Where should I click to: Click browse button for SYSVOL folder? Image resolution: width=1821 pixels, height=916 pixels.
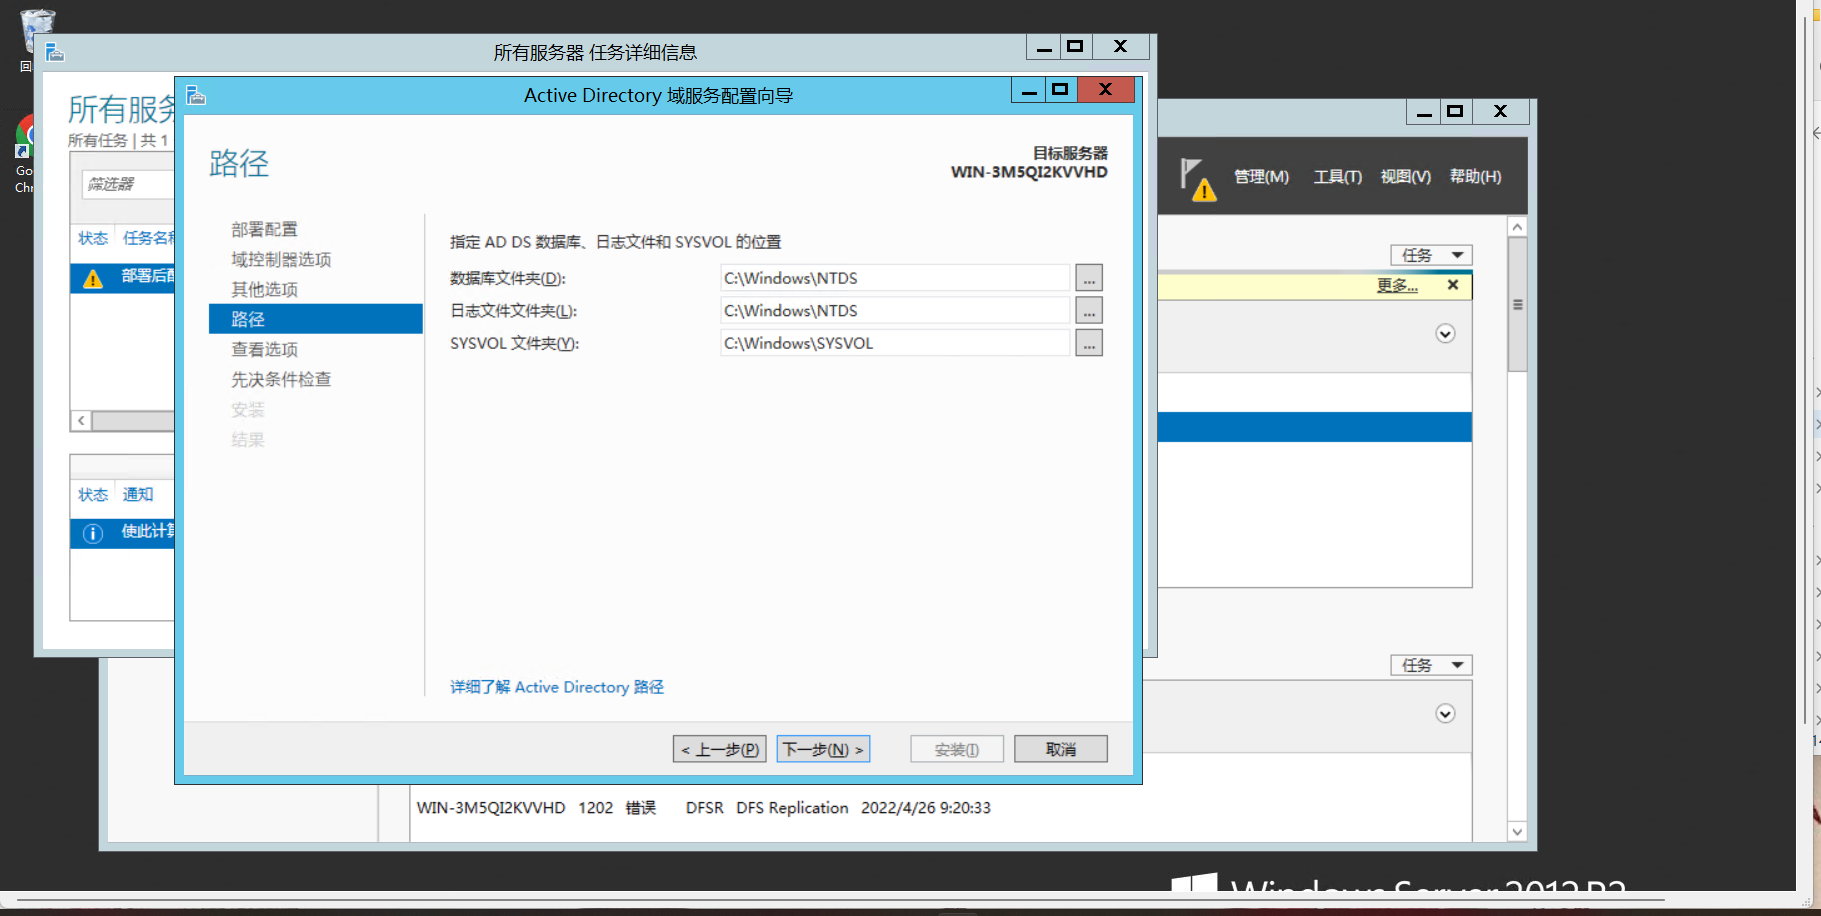pyautogui.click(x=1089, y=343)
